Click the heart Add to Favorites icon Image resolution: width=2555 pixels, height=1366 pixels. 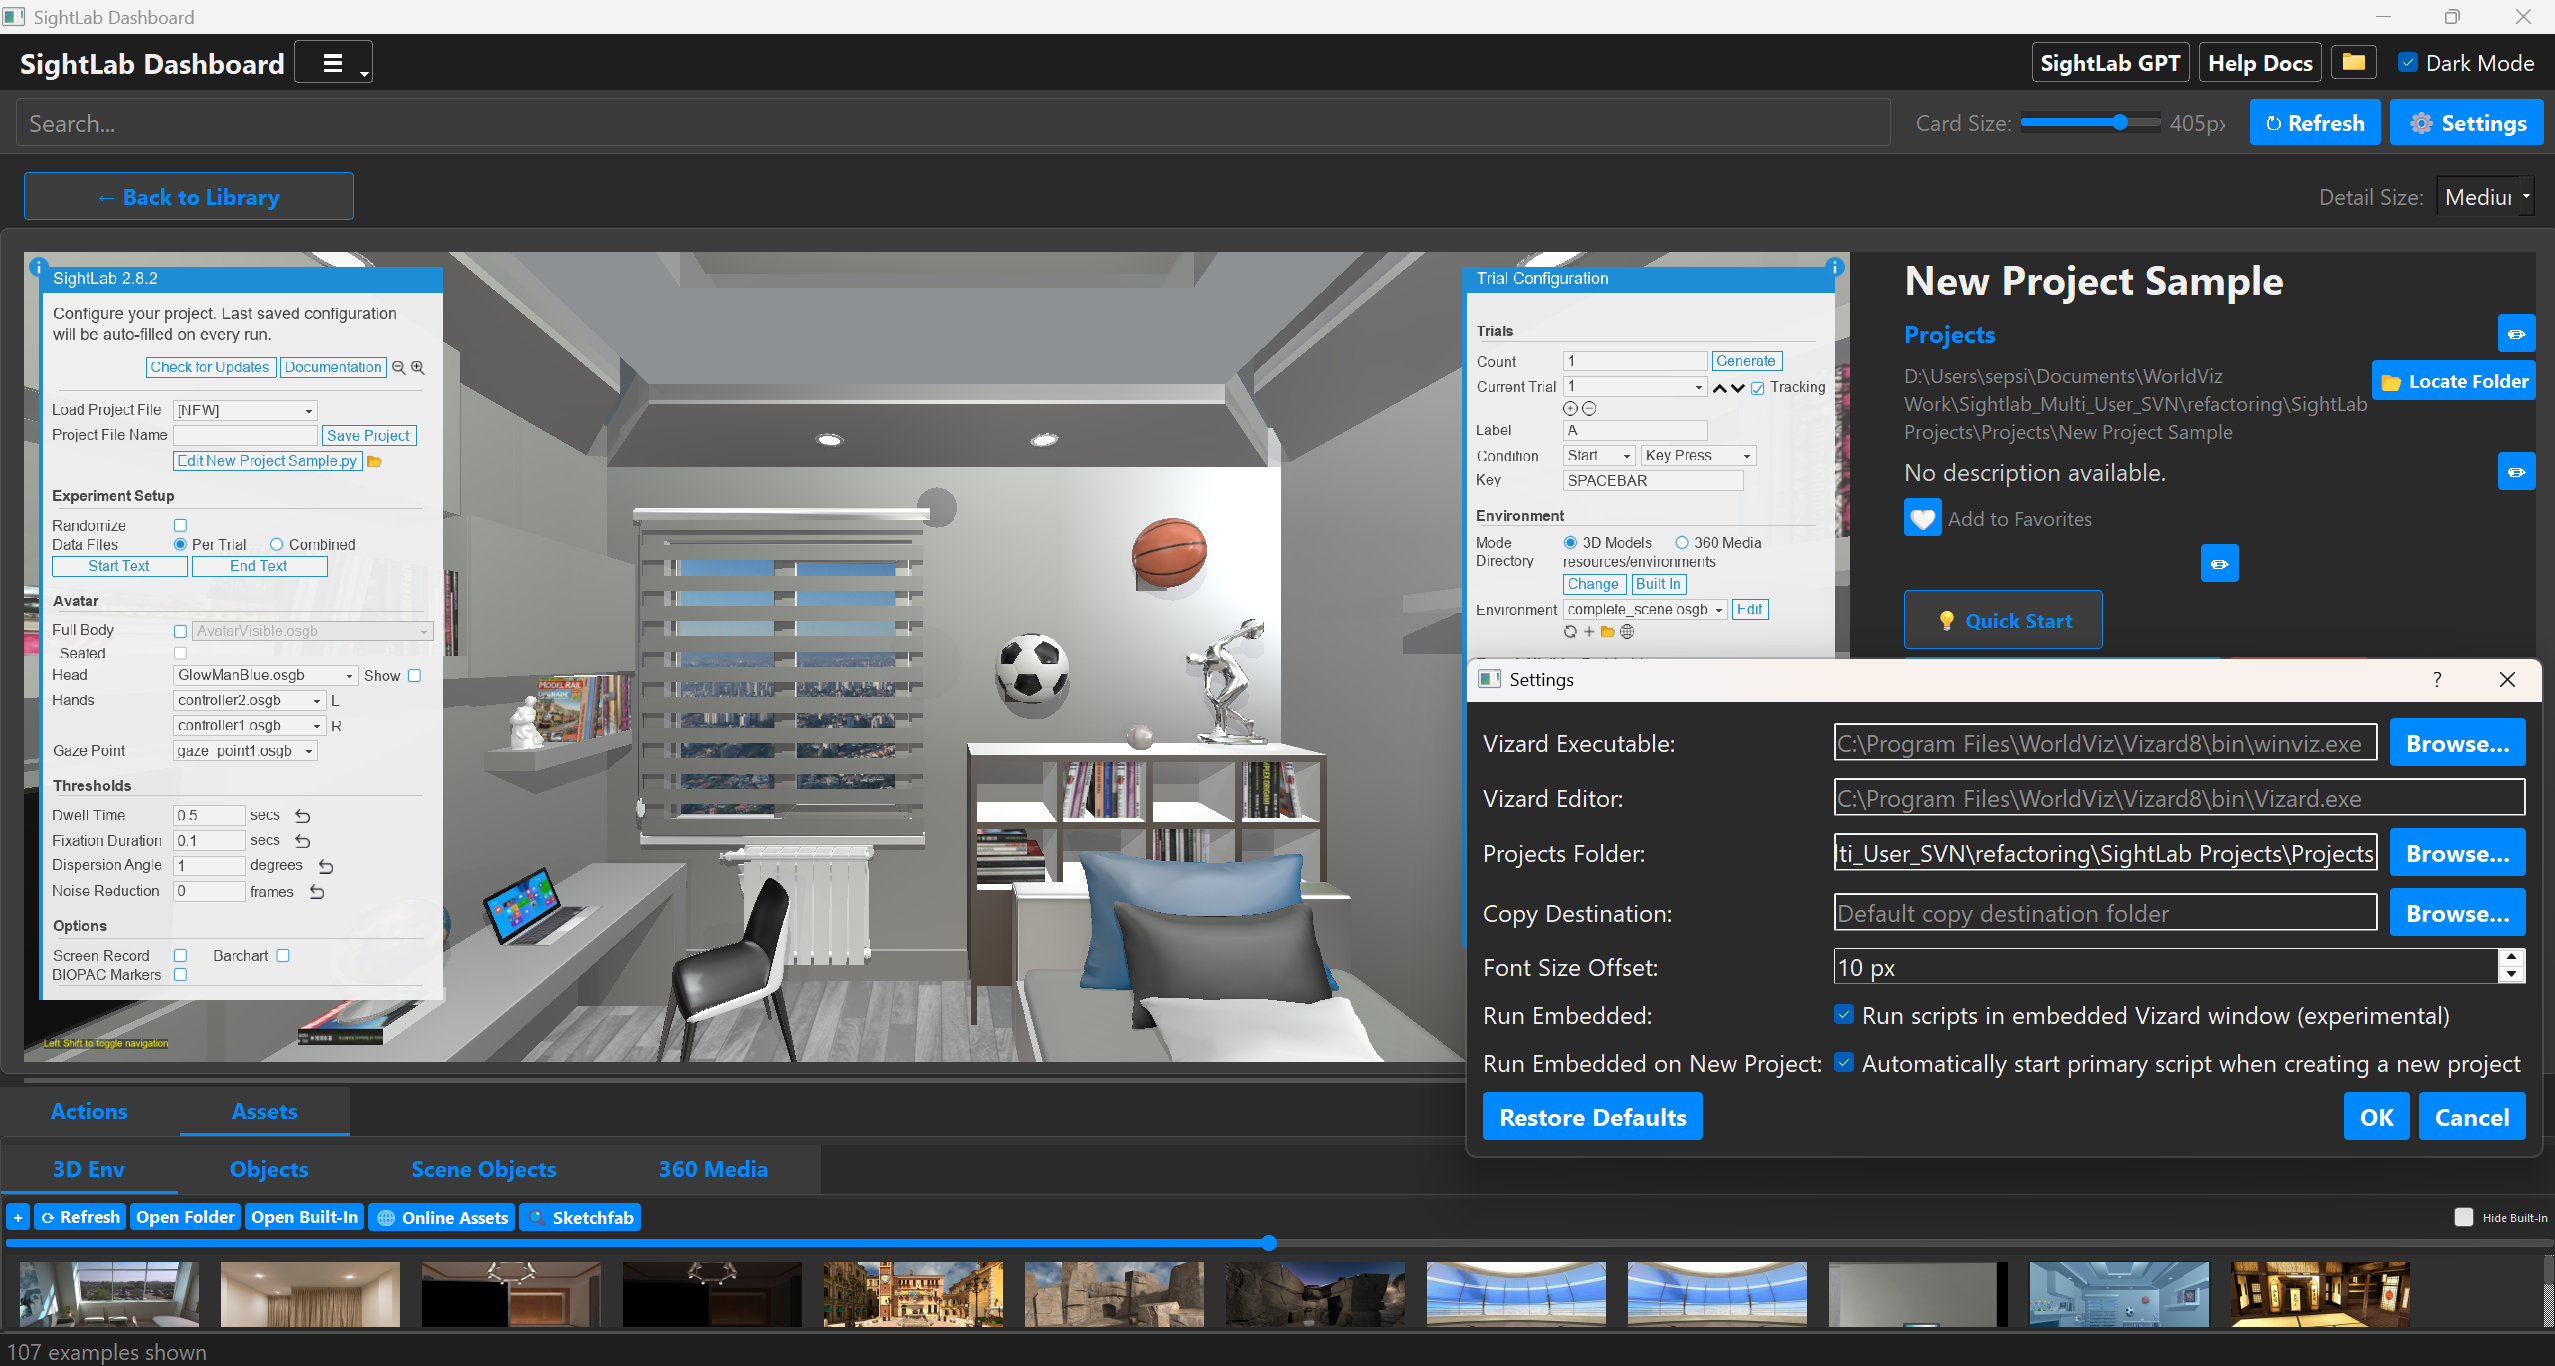(1922, 518)
